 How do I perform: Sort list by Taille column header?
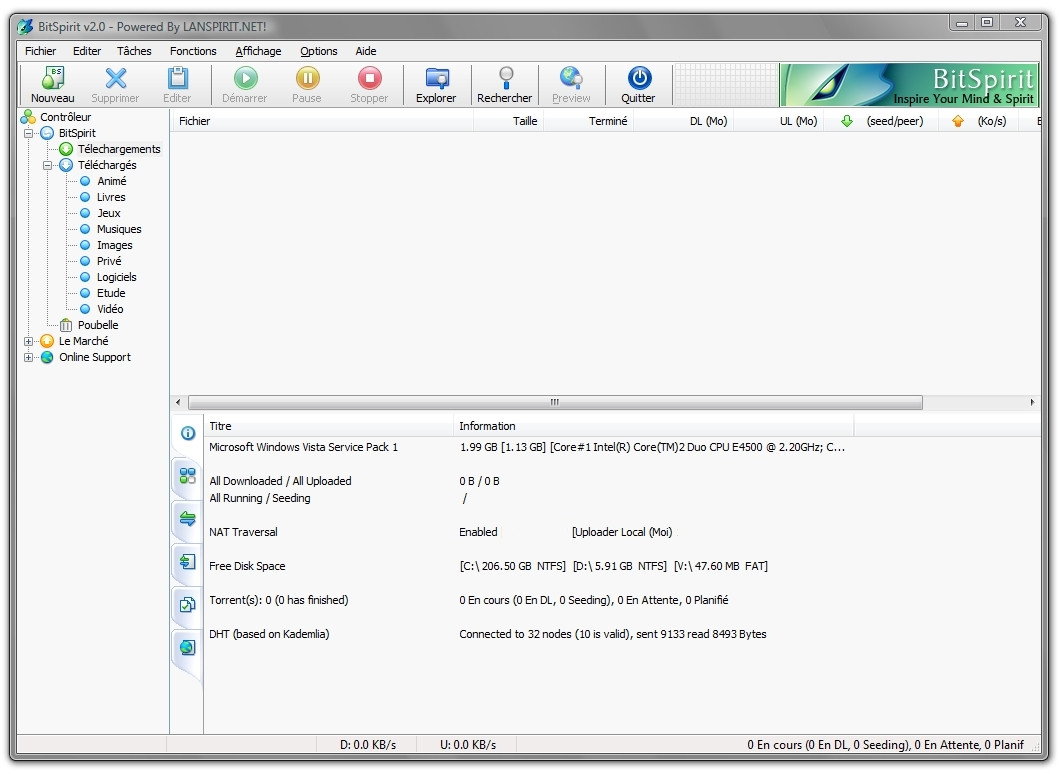pos(524,121)
